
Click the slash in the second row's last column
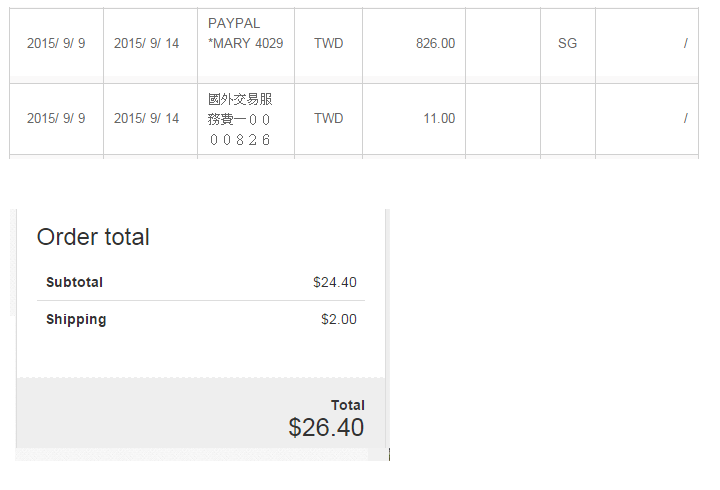click(x=686, y=118)
